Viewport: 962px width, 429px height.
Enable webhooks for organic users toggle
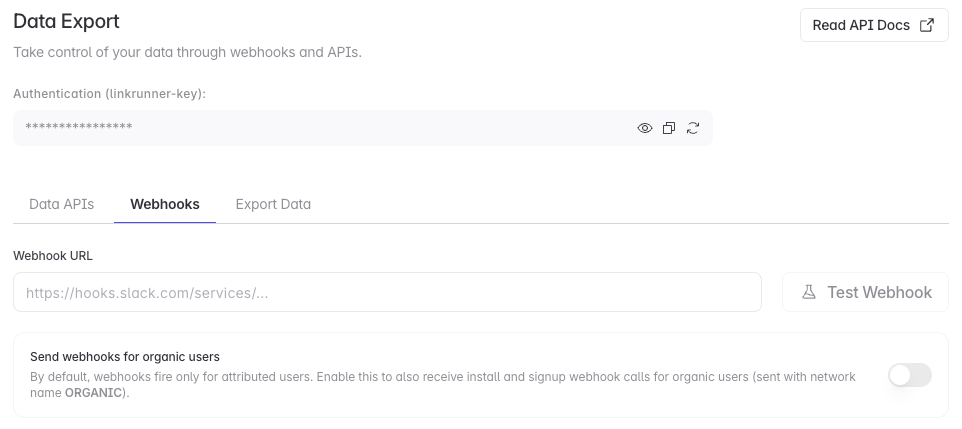point(910,375)
